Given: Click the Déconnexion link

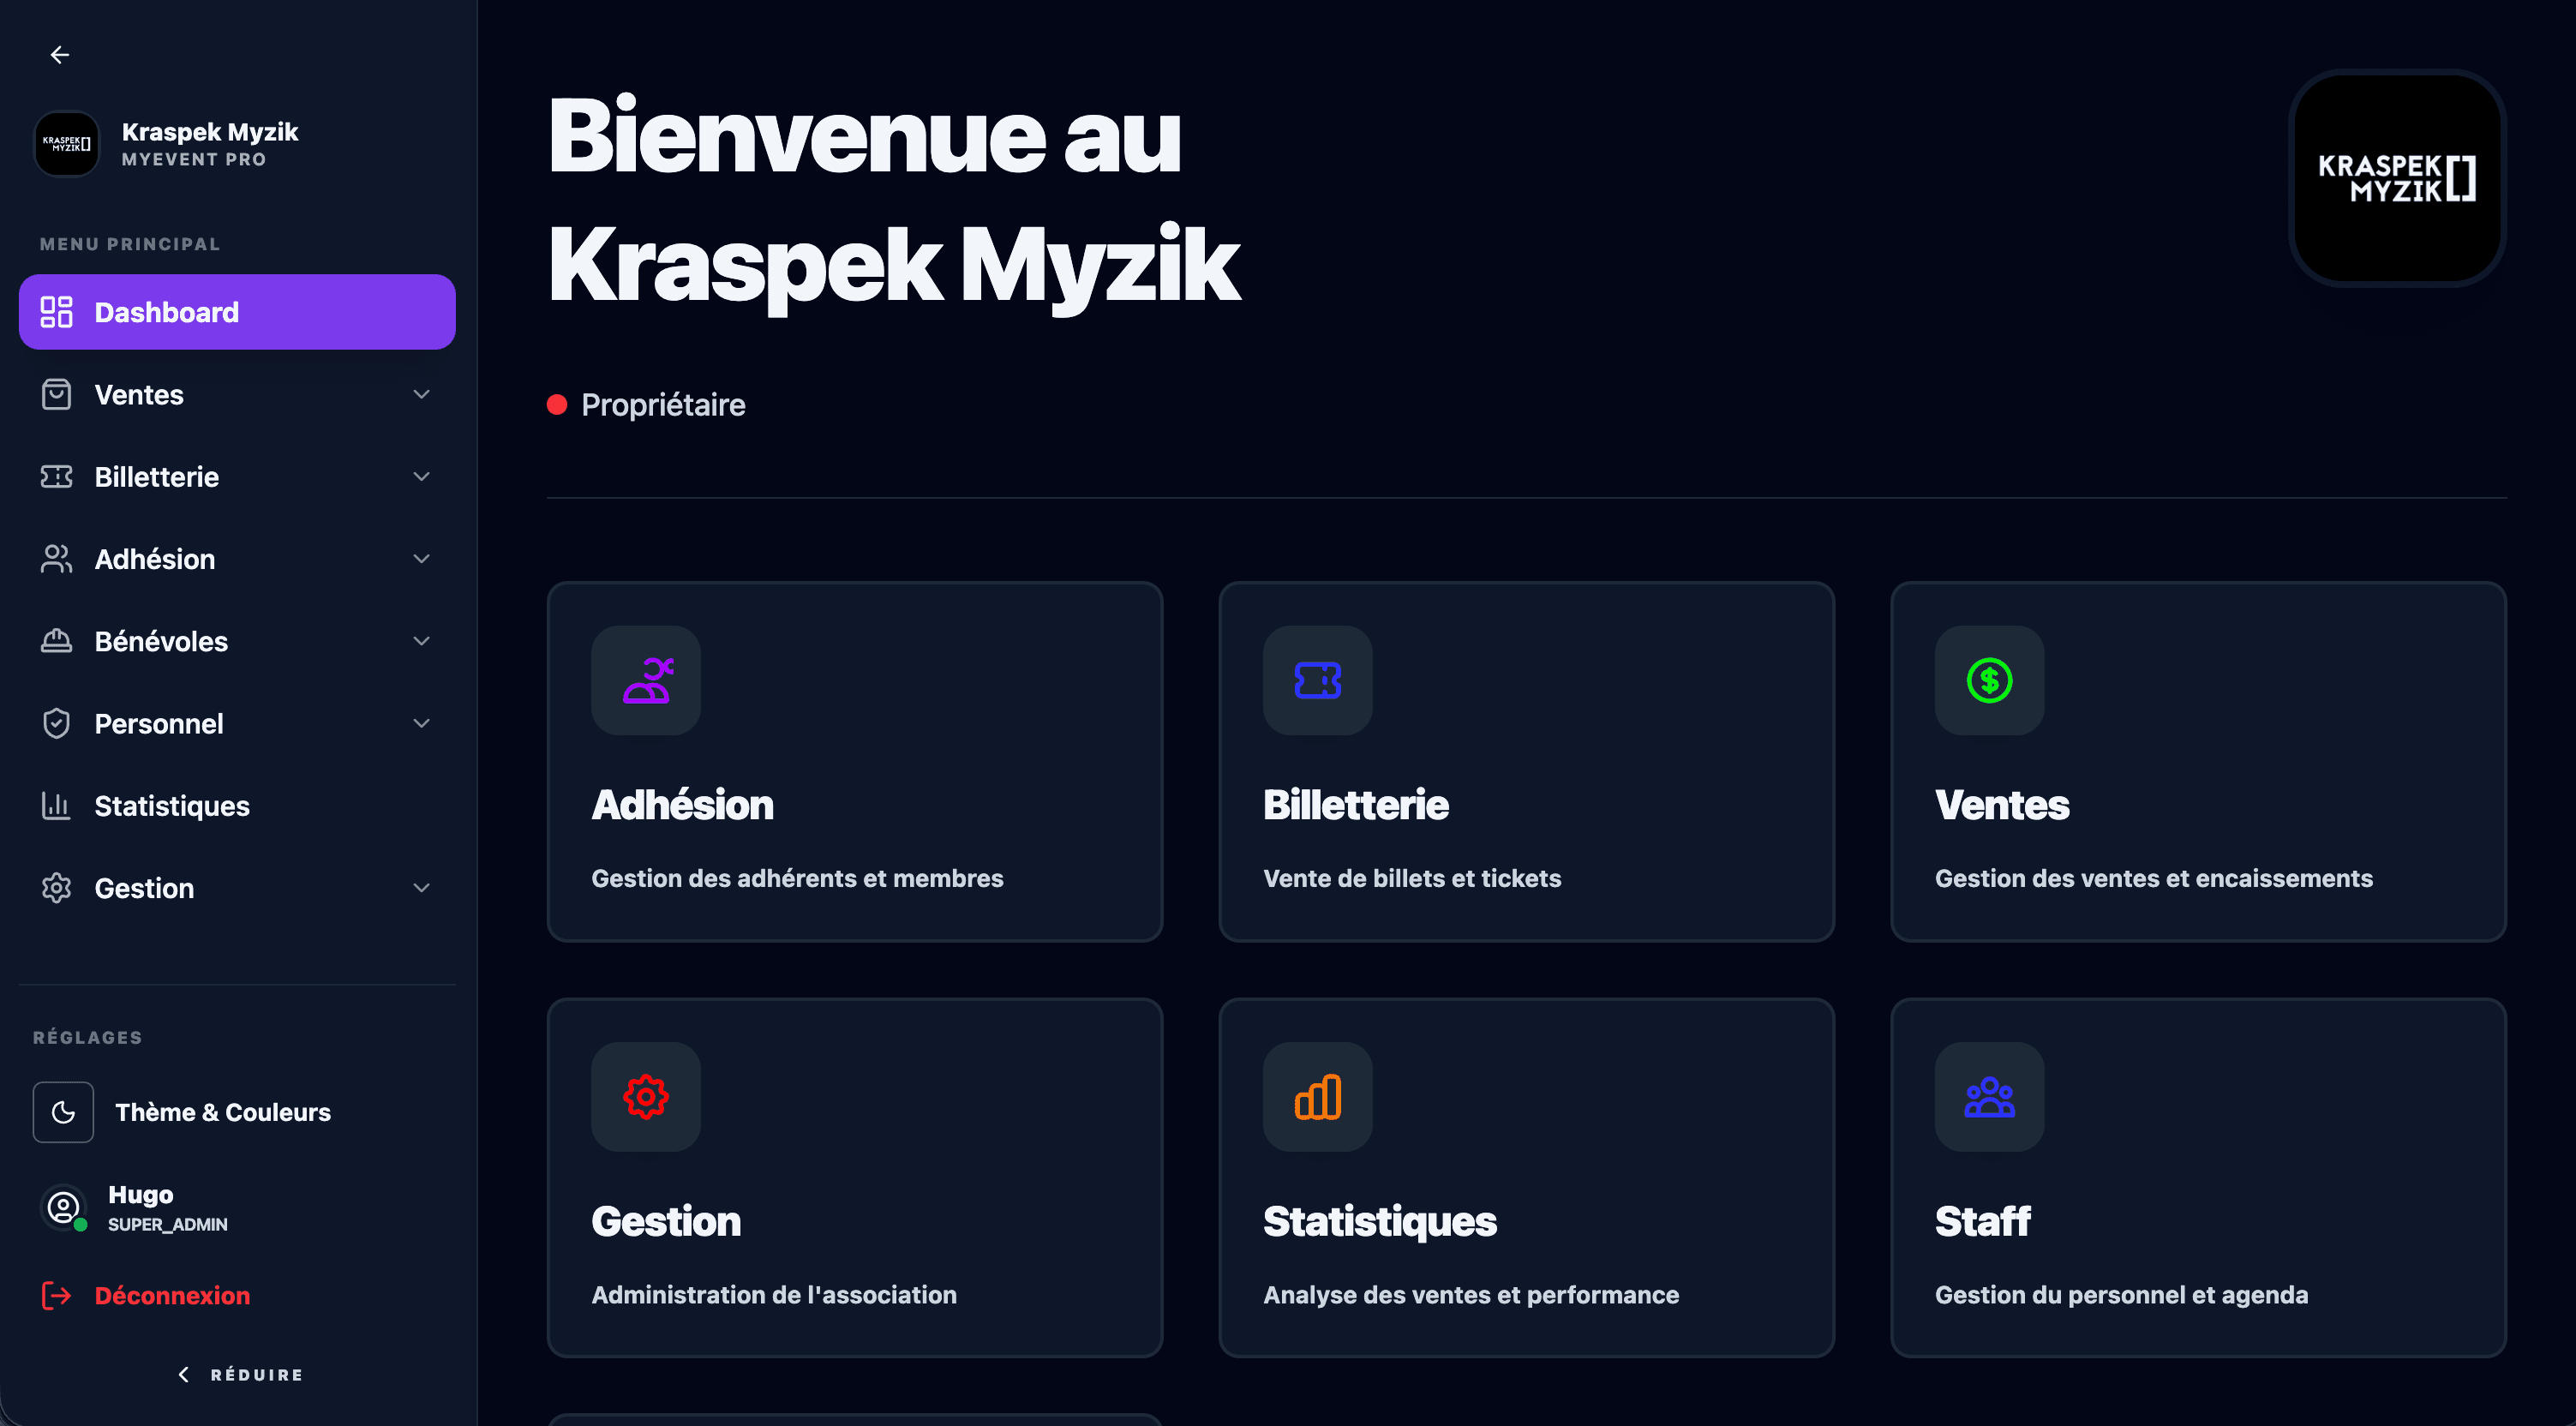Looking at the screenshot, I should coord(172,1295).
